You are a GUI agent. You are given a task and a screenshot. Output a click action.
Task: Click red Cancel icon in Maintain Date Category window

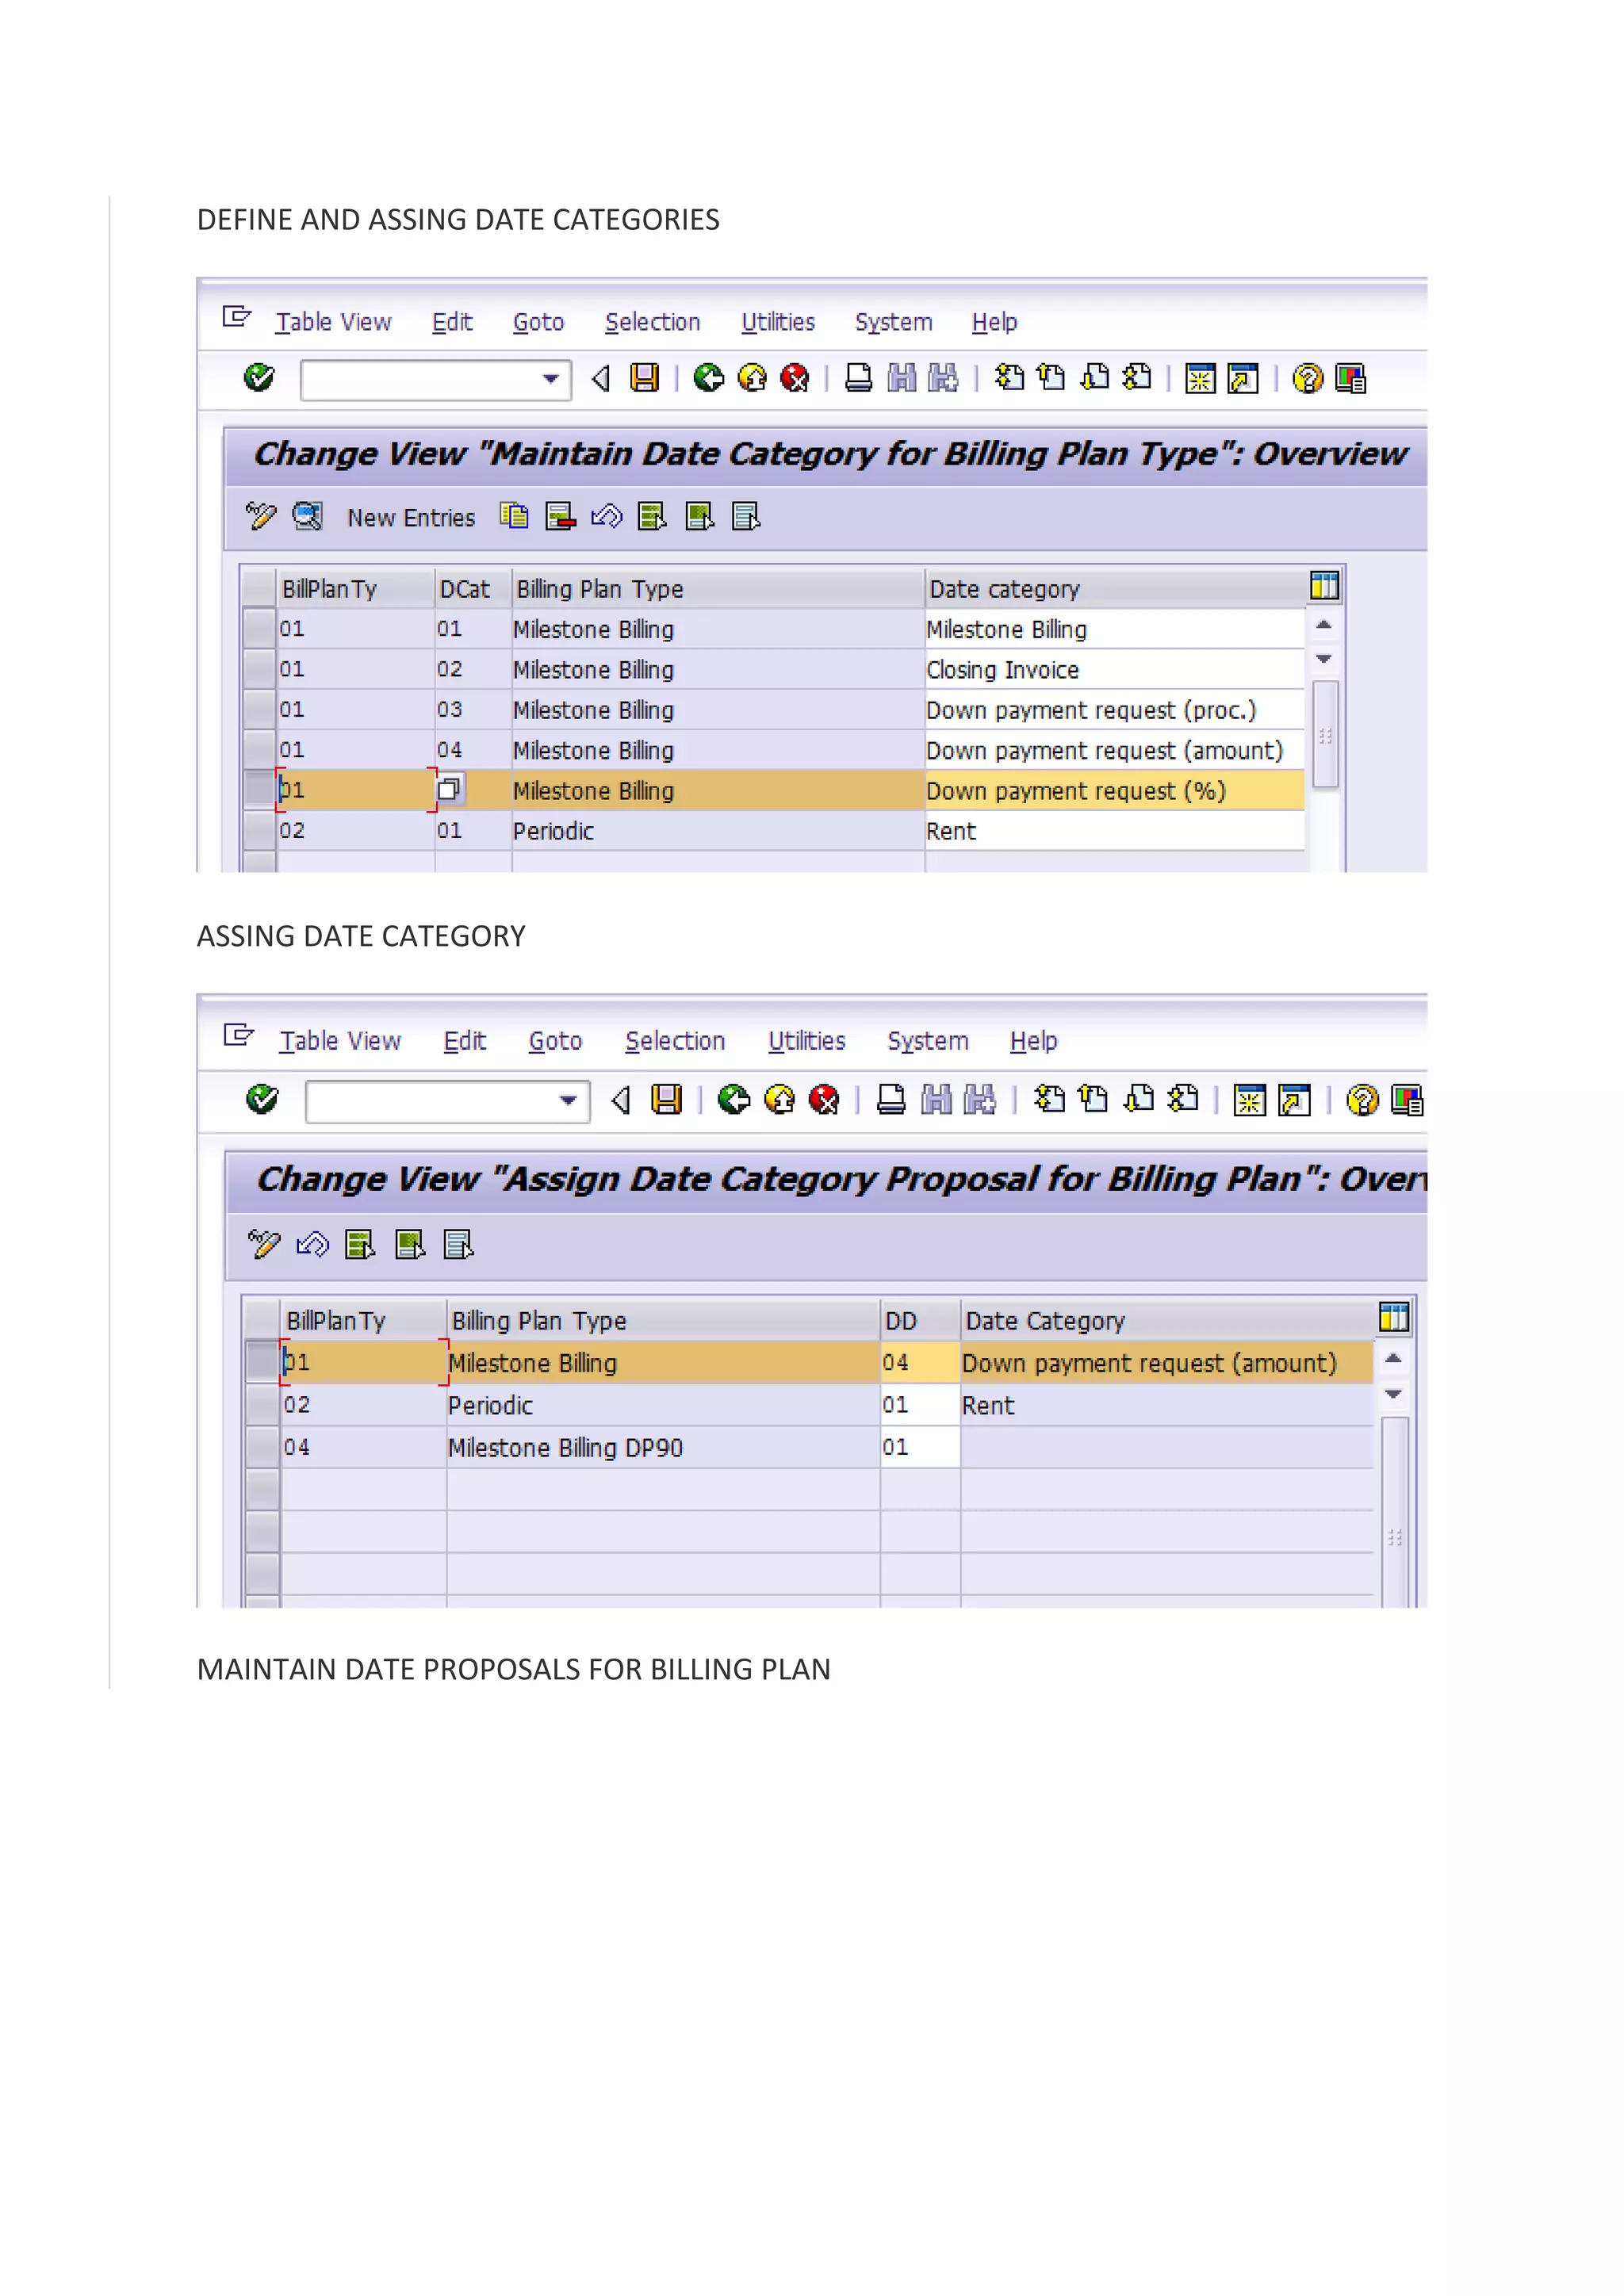tap(795, 378)
